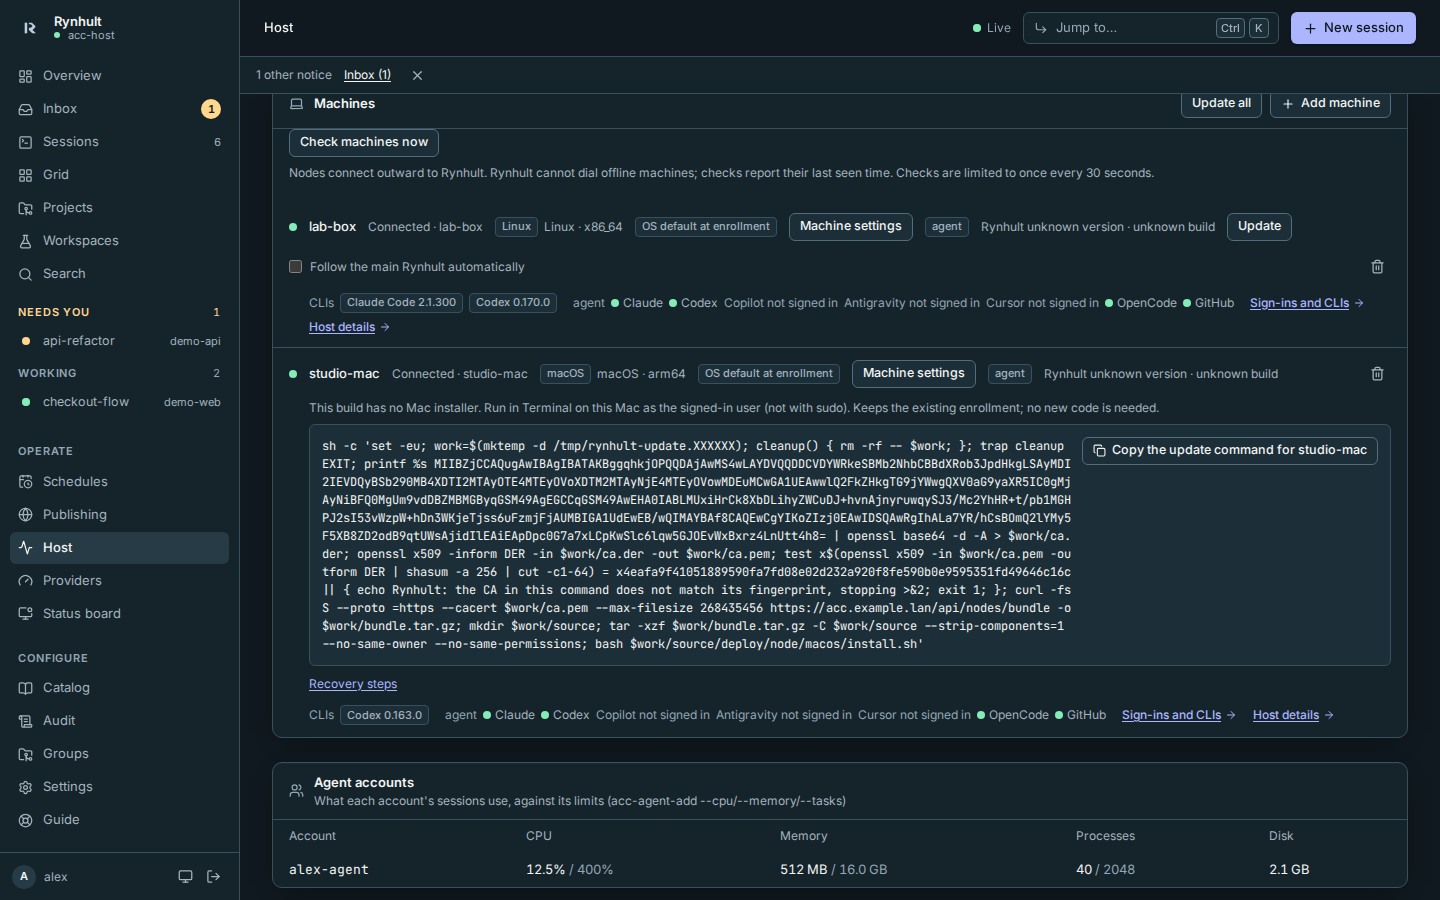Click the studio-mac machine name

344,374
